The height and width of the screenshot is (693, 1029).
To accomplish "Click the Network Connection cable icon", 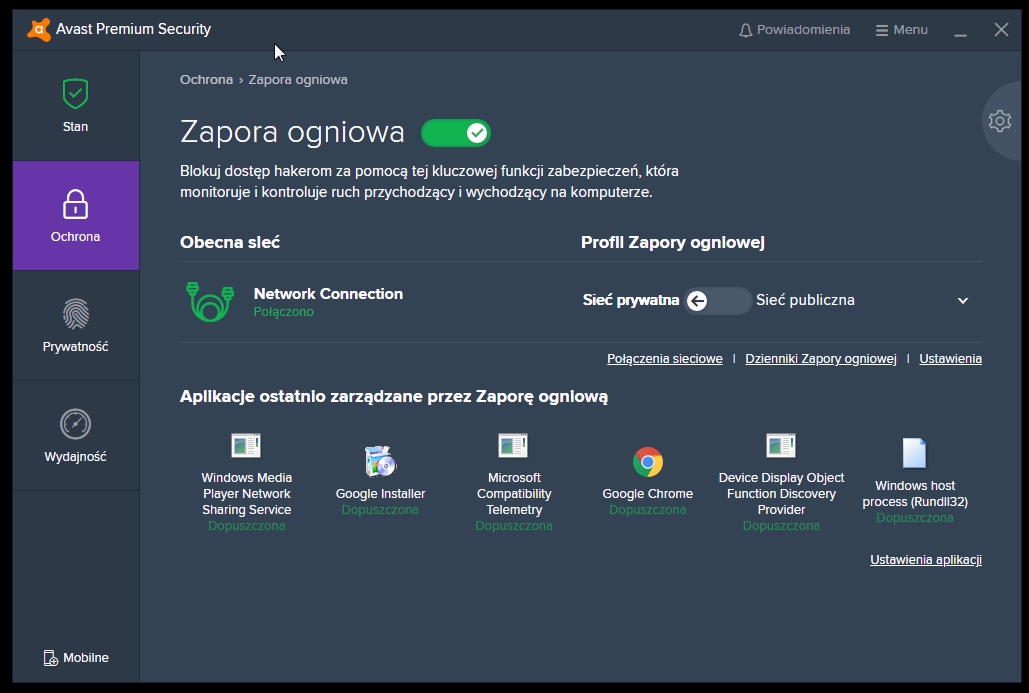I will [x=210, y=301].
